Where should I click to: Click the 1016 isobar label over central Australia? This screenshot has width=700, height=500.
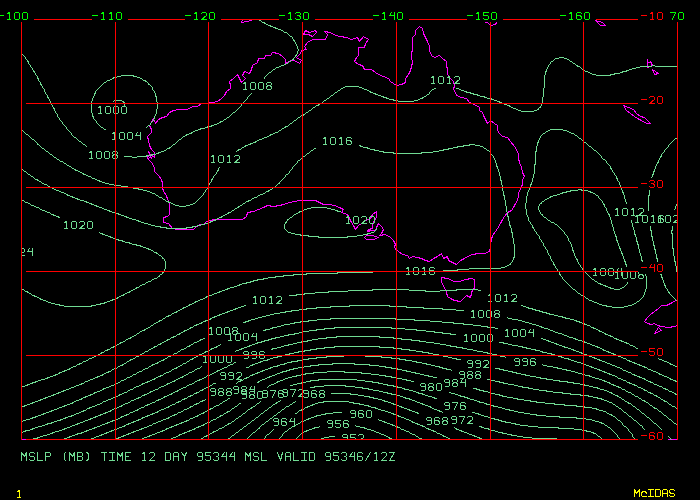336,141
